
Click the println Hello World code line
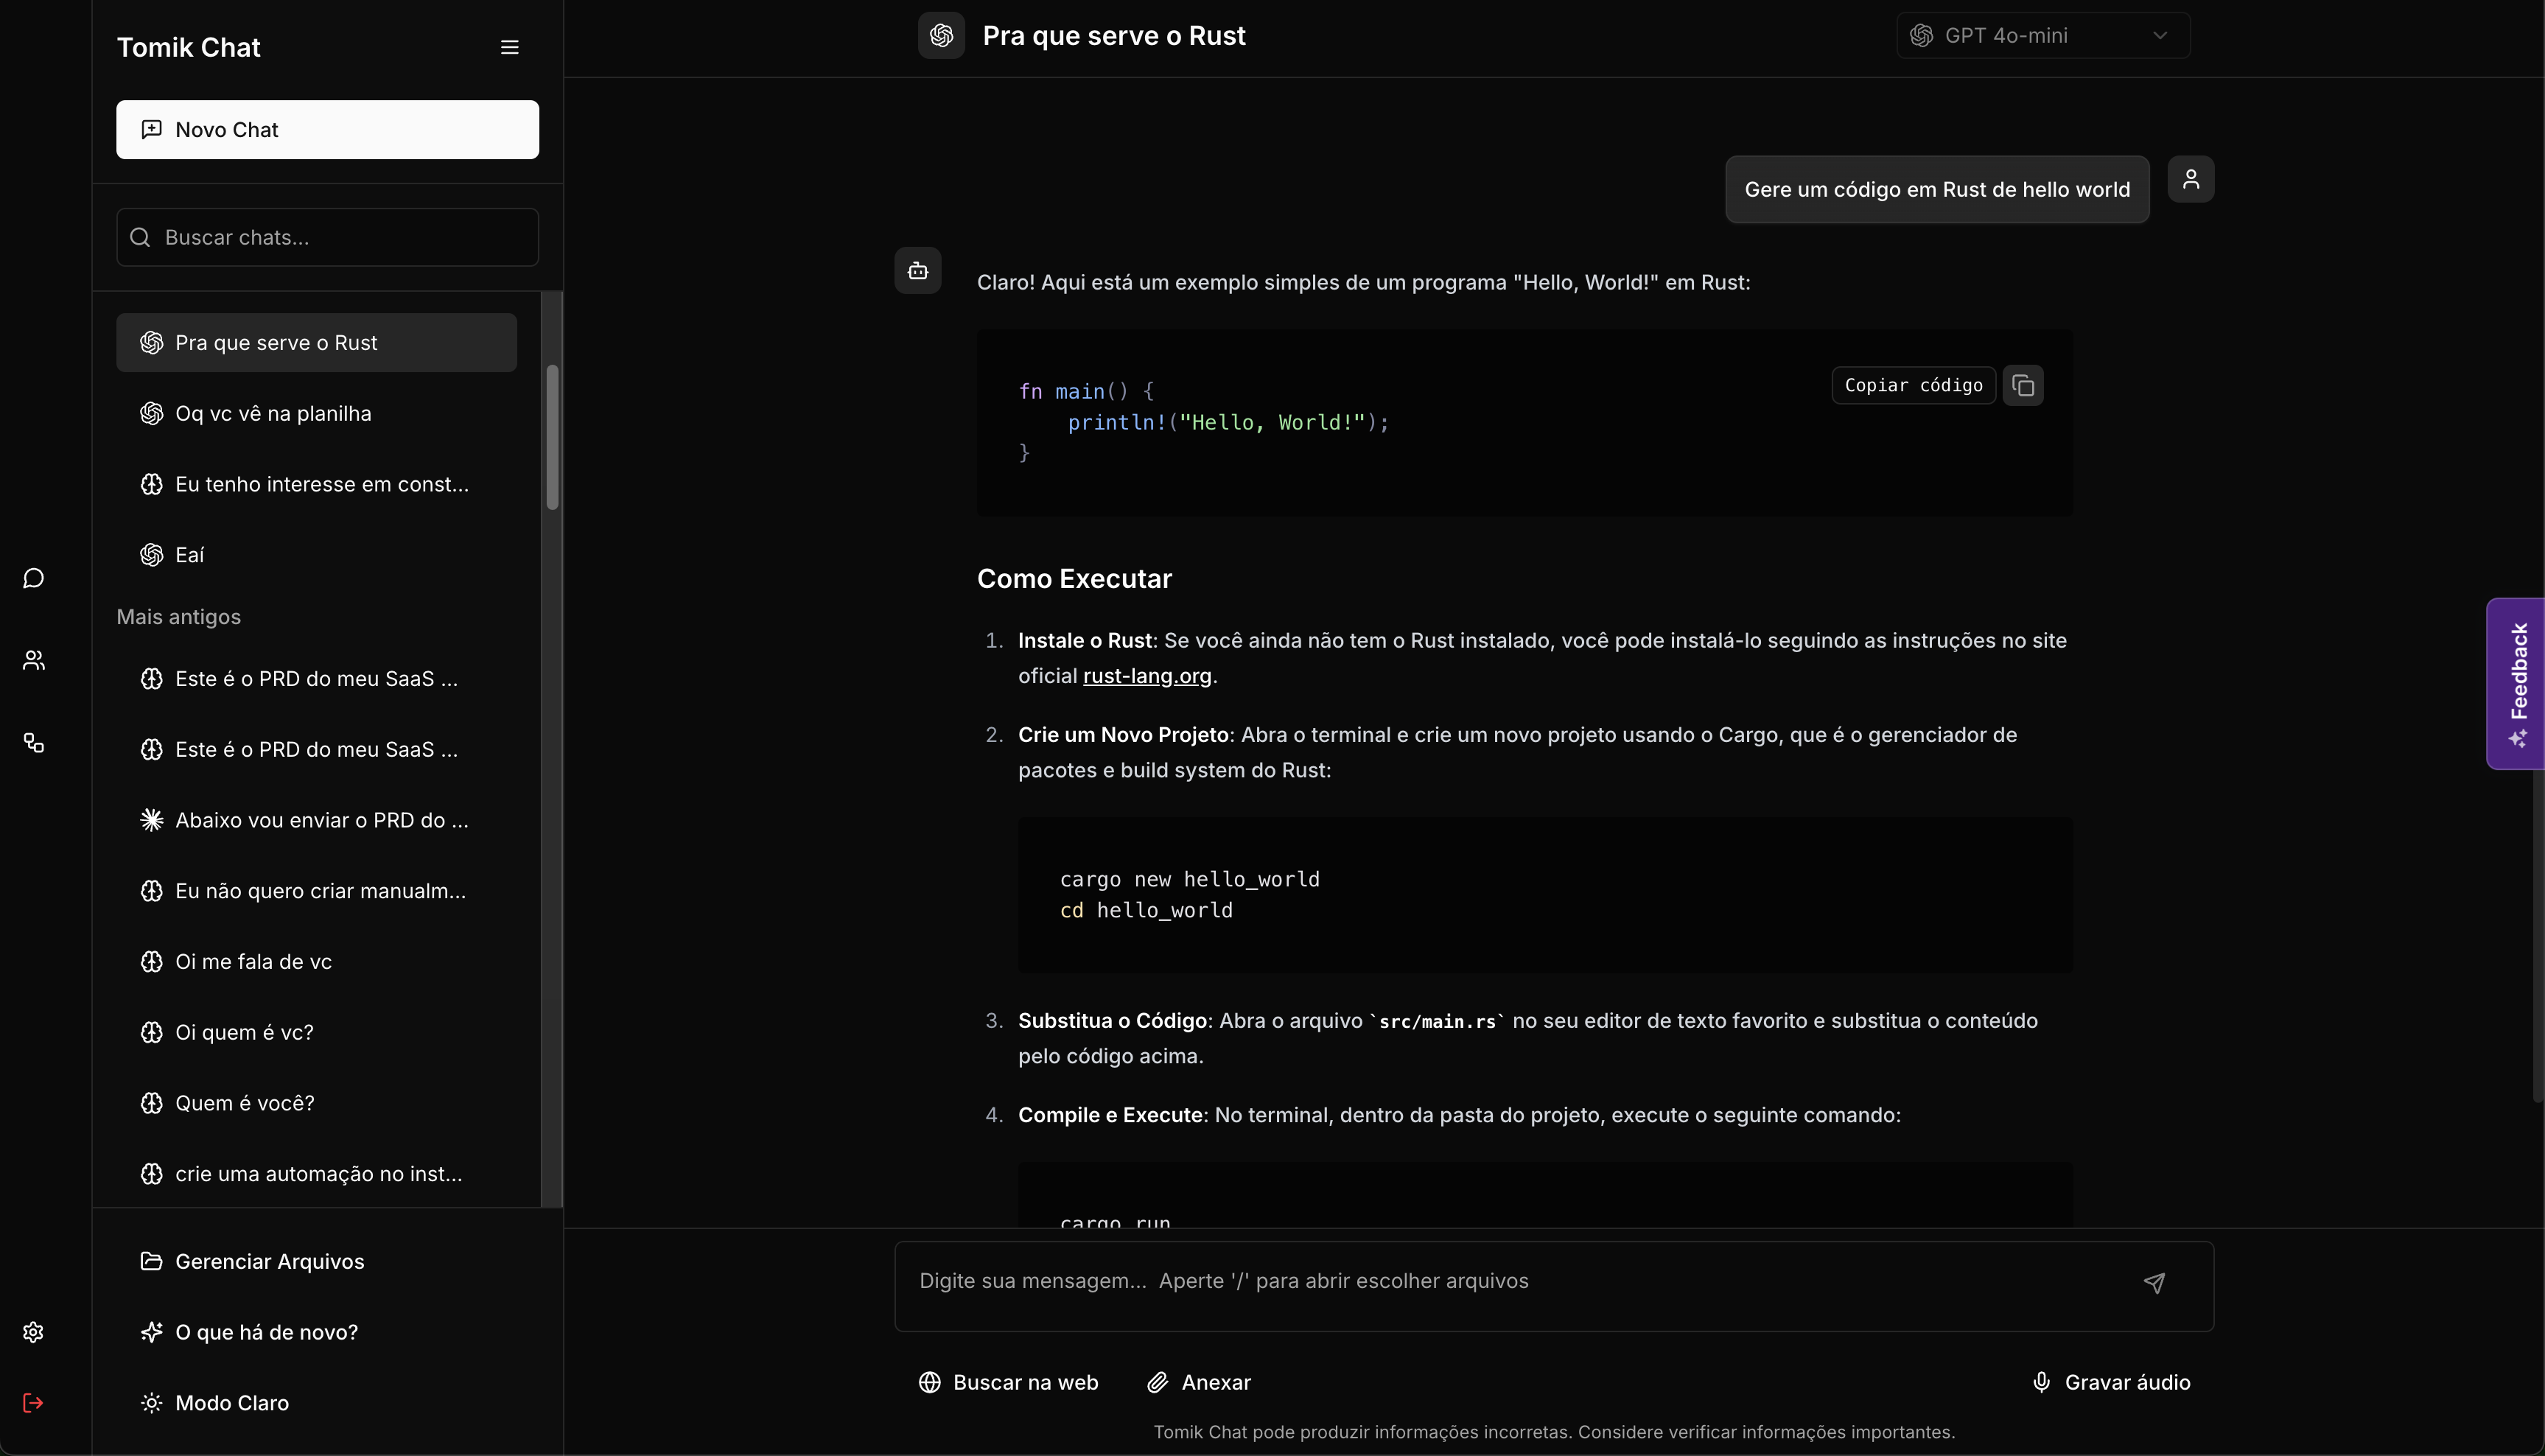(x=1228, y=423)
